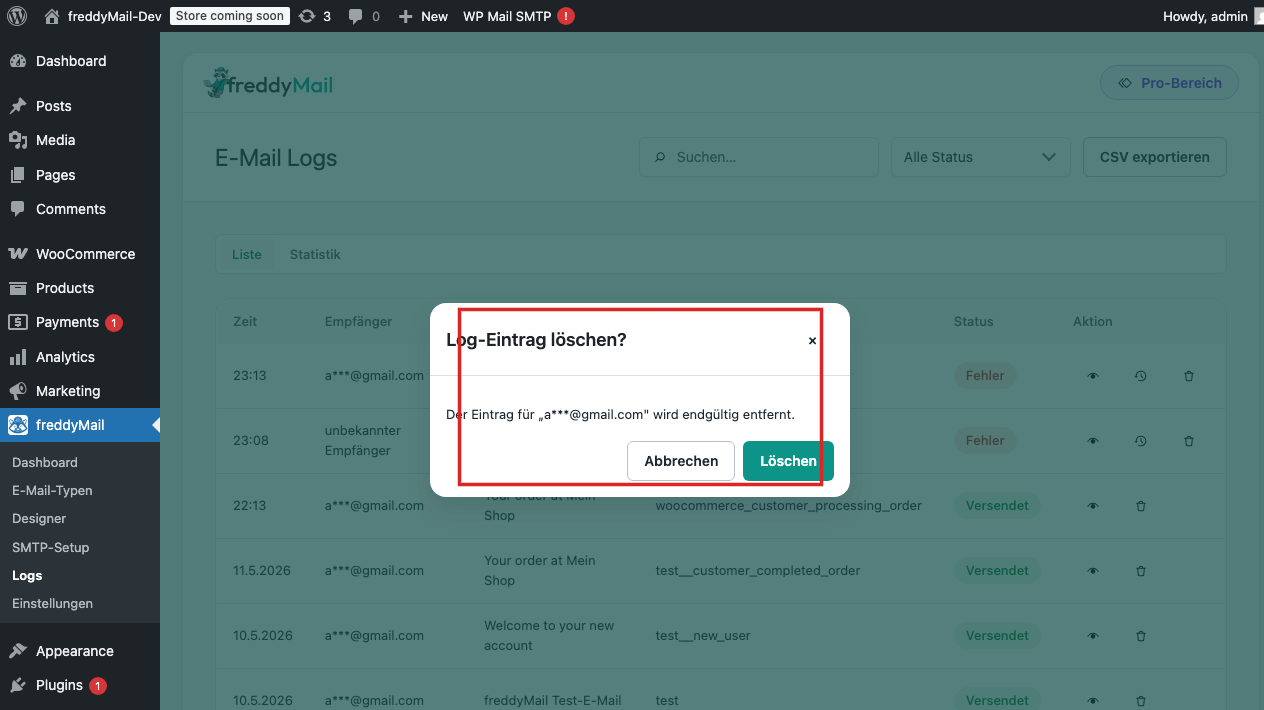Click the Products box icon

point(18,288)
